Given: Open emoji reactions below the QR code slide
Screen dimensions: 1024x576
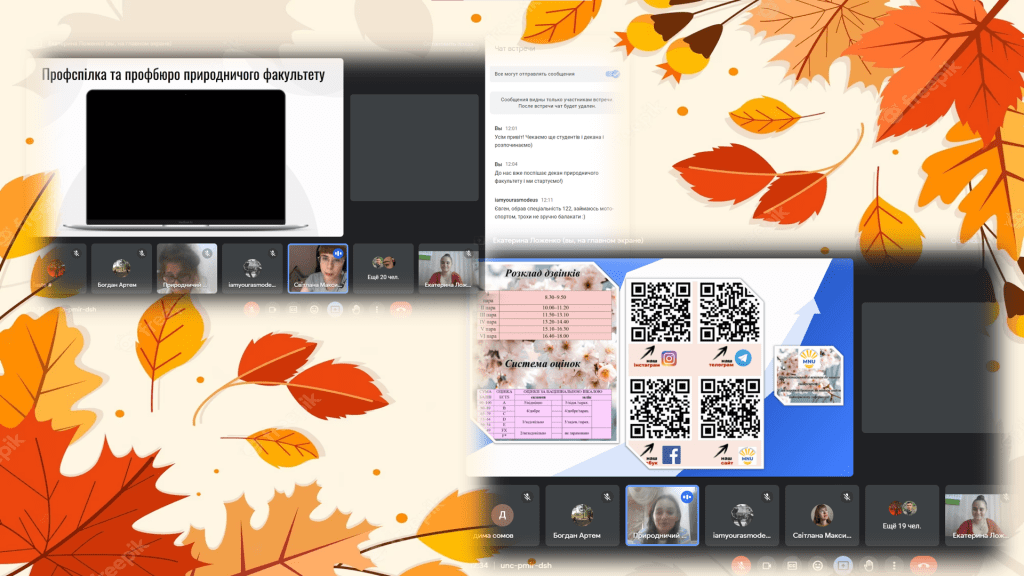Looking at the screenshot, I should pos(817,565).
